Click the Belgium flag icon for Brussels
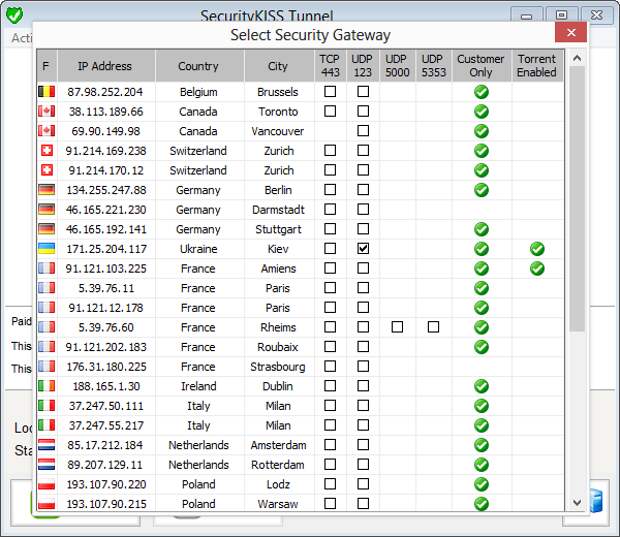Screen dimensions: 620x537 pyautogui.click(x=46, y=92)
